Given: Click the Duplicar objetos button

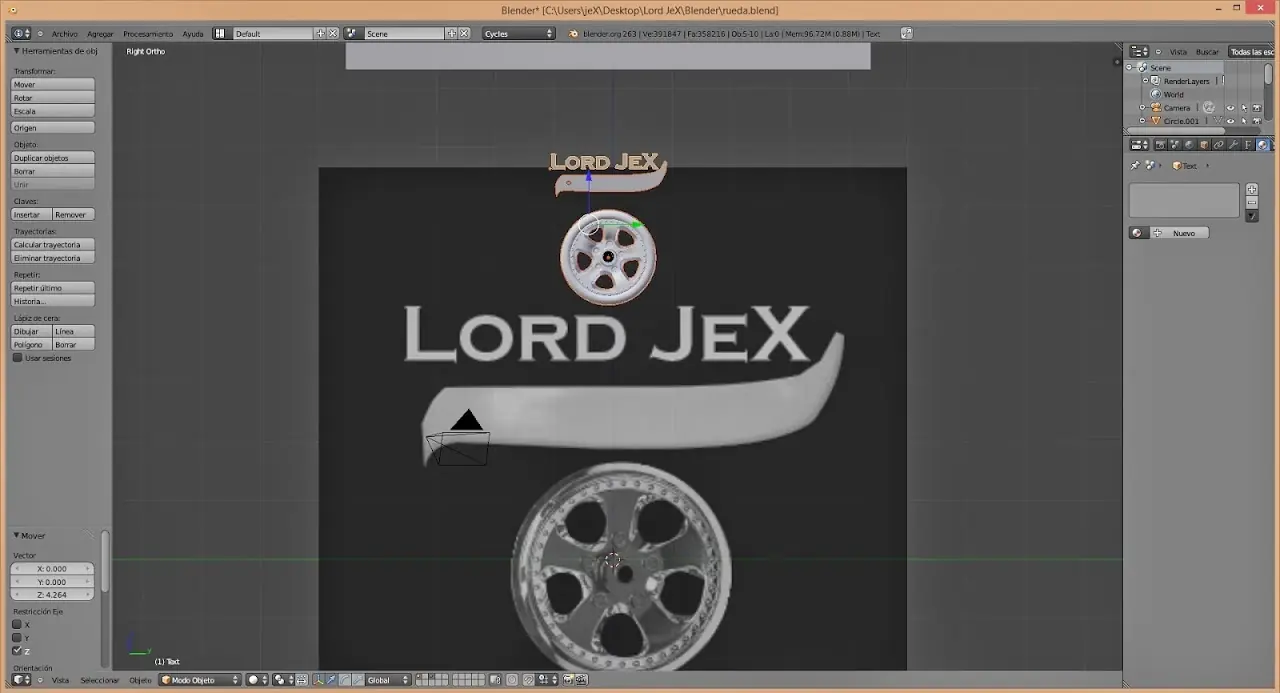Looking at the screenshot, I should point(53,158).
